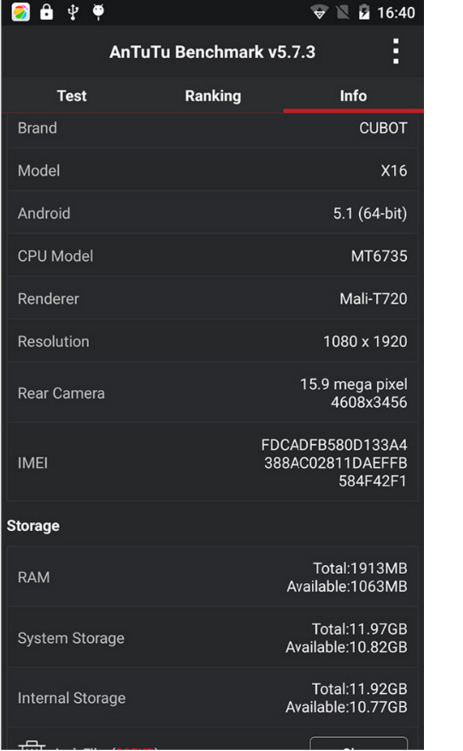Switch to the Ranking tab
The image size is (463, 751).
click(213, 96)
